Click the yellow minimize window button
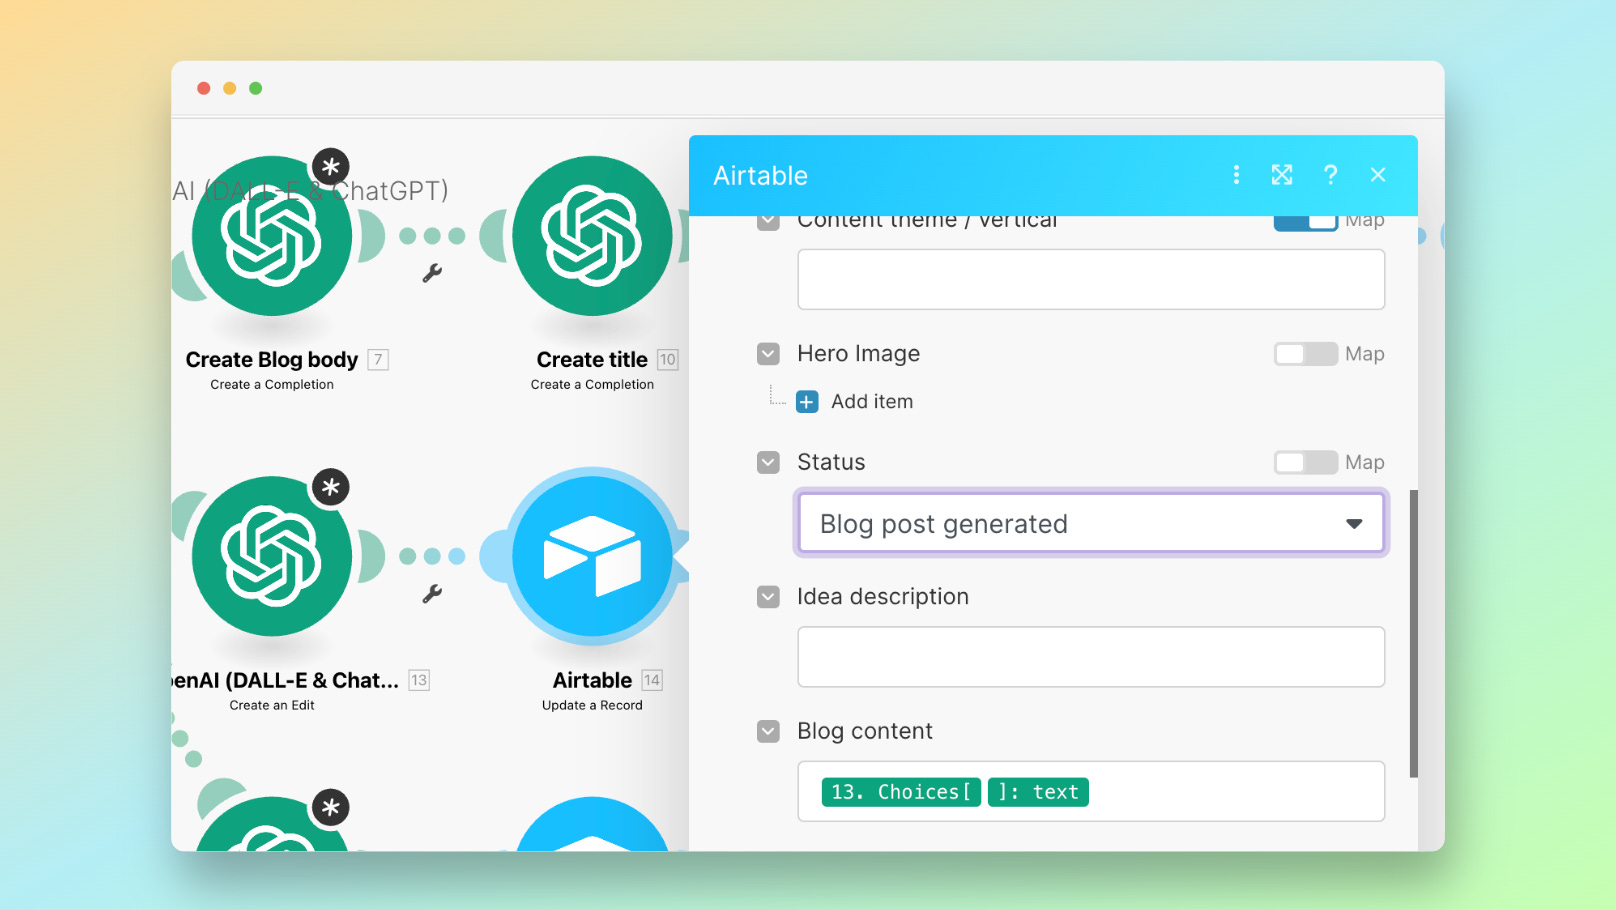 tap(230, 88)
